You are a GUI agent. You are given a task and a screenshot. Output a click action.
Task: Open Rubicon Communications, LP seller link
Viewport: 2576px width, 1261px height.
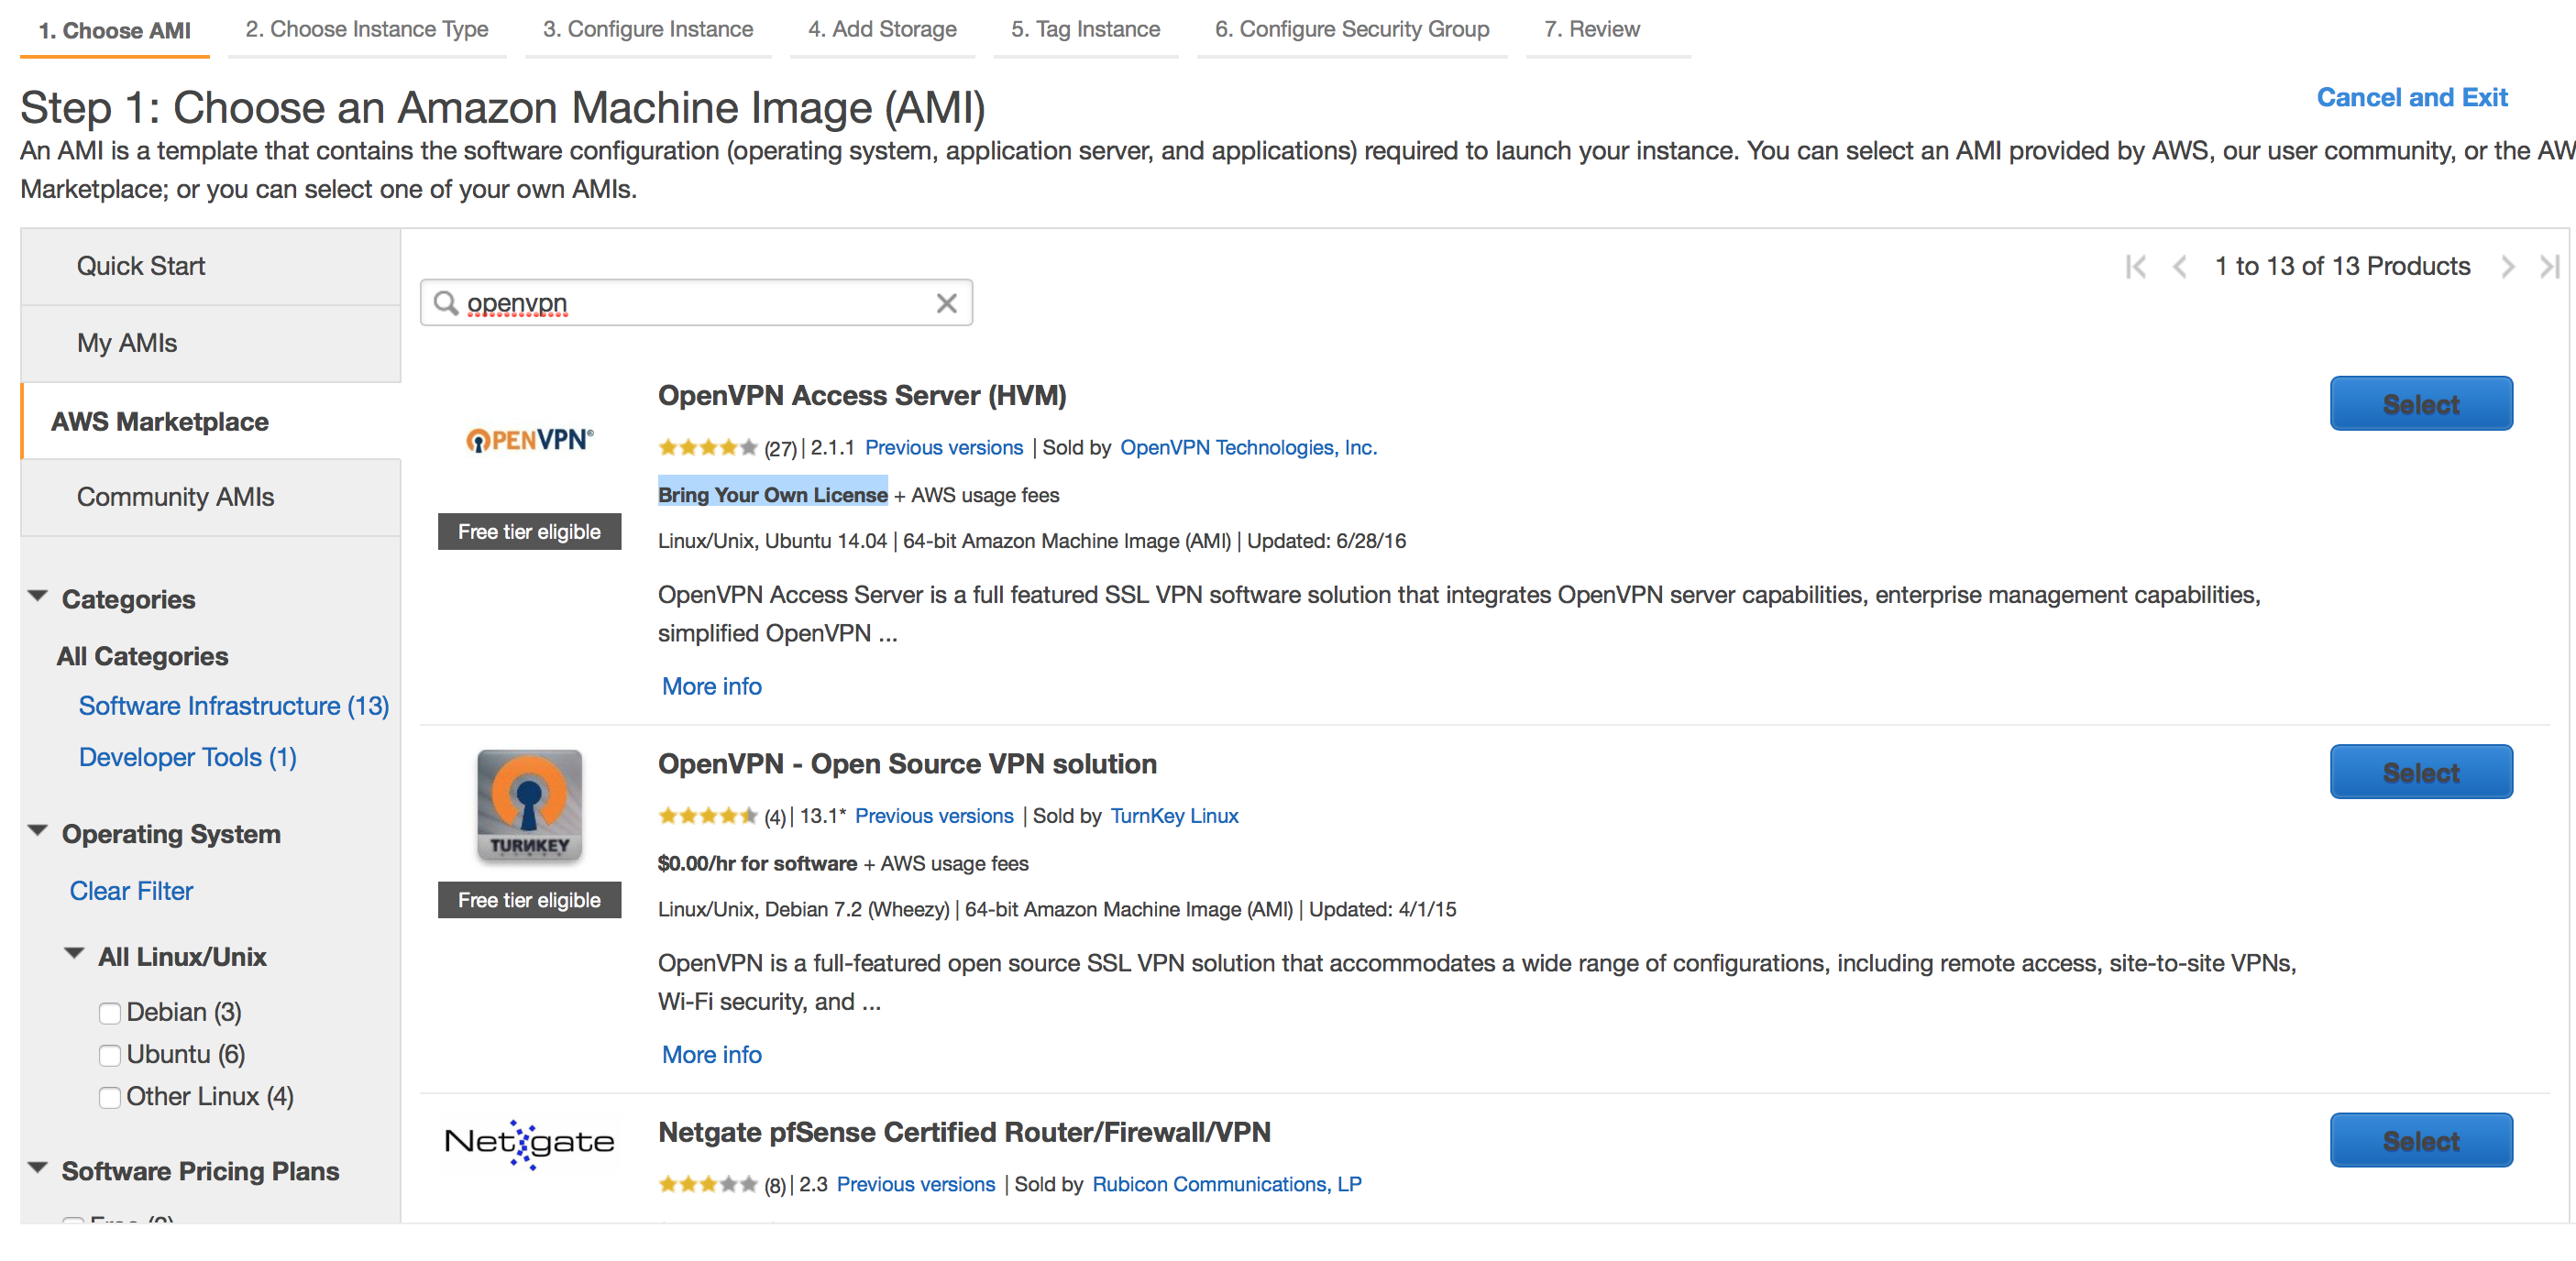[1227, 1183]
